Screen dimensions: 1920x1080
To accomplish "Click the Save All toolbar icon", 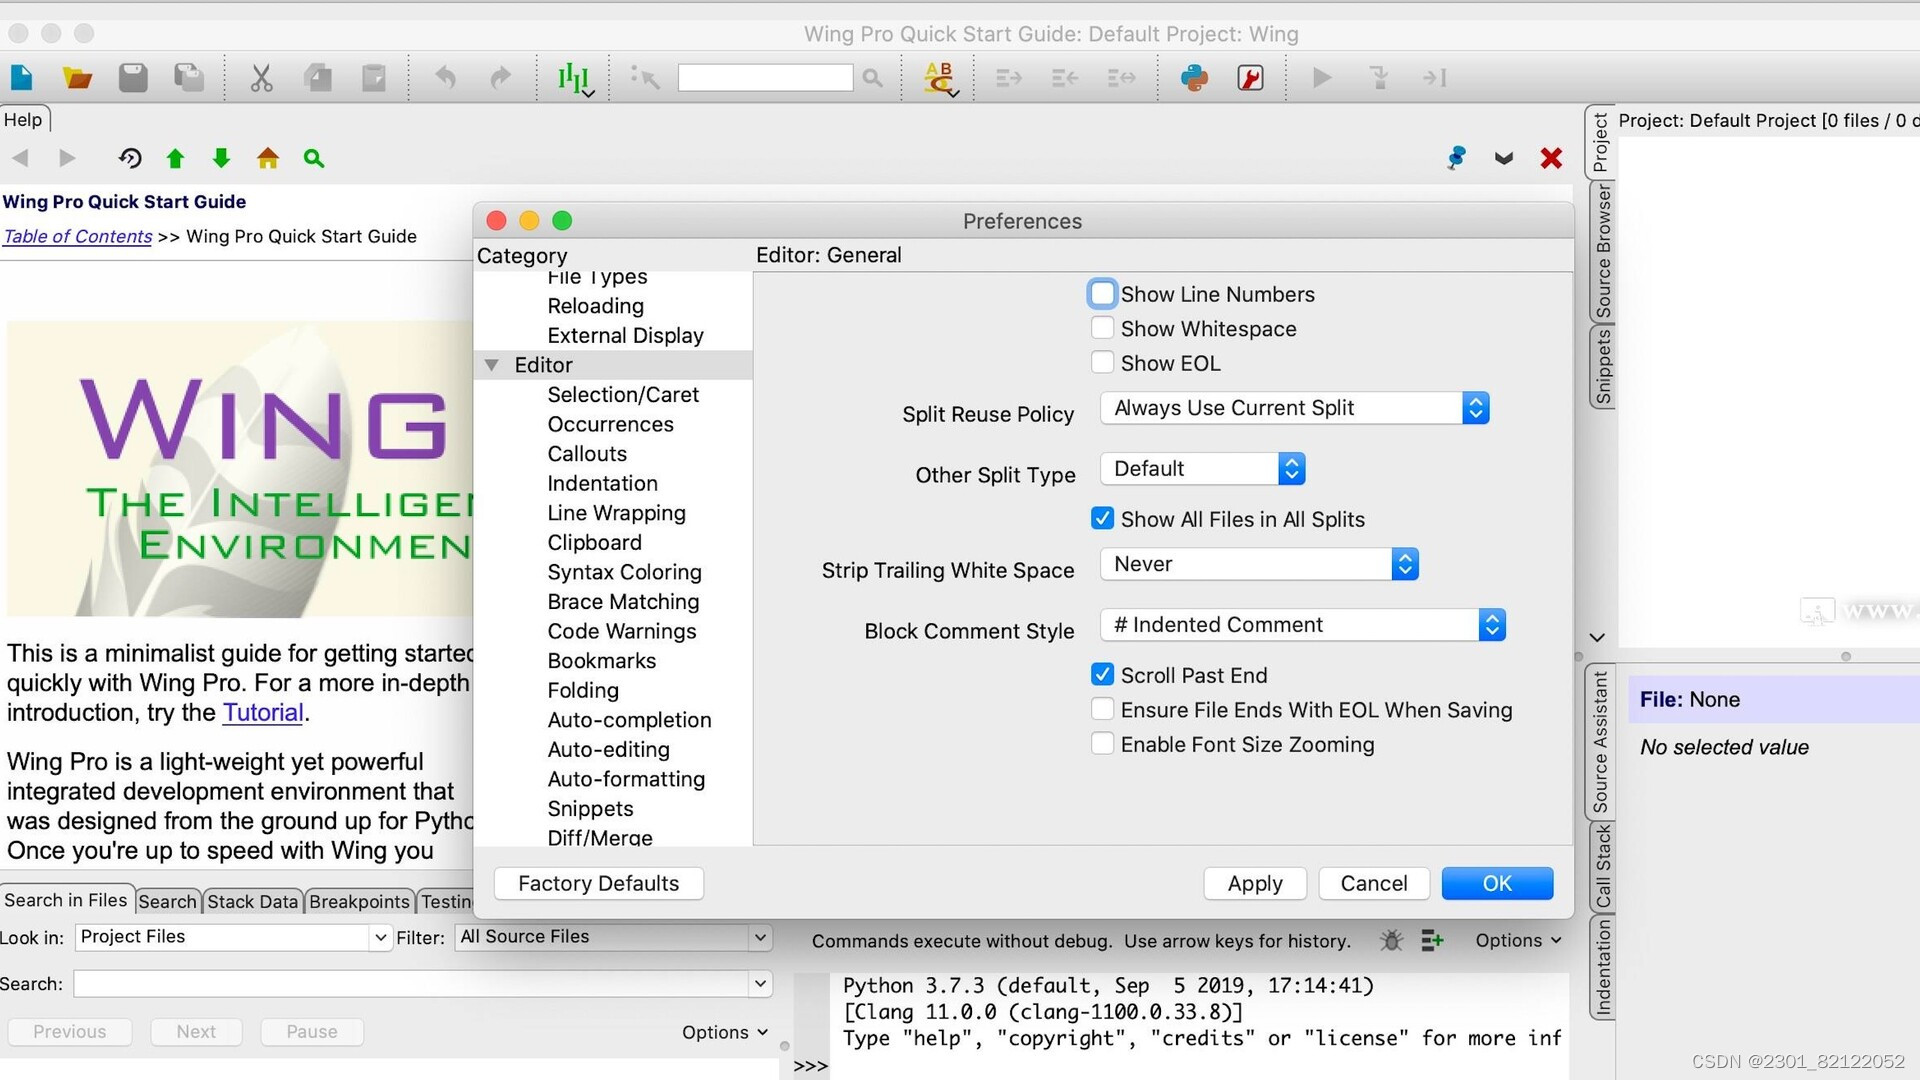I will (x=189, y=77).
